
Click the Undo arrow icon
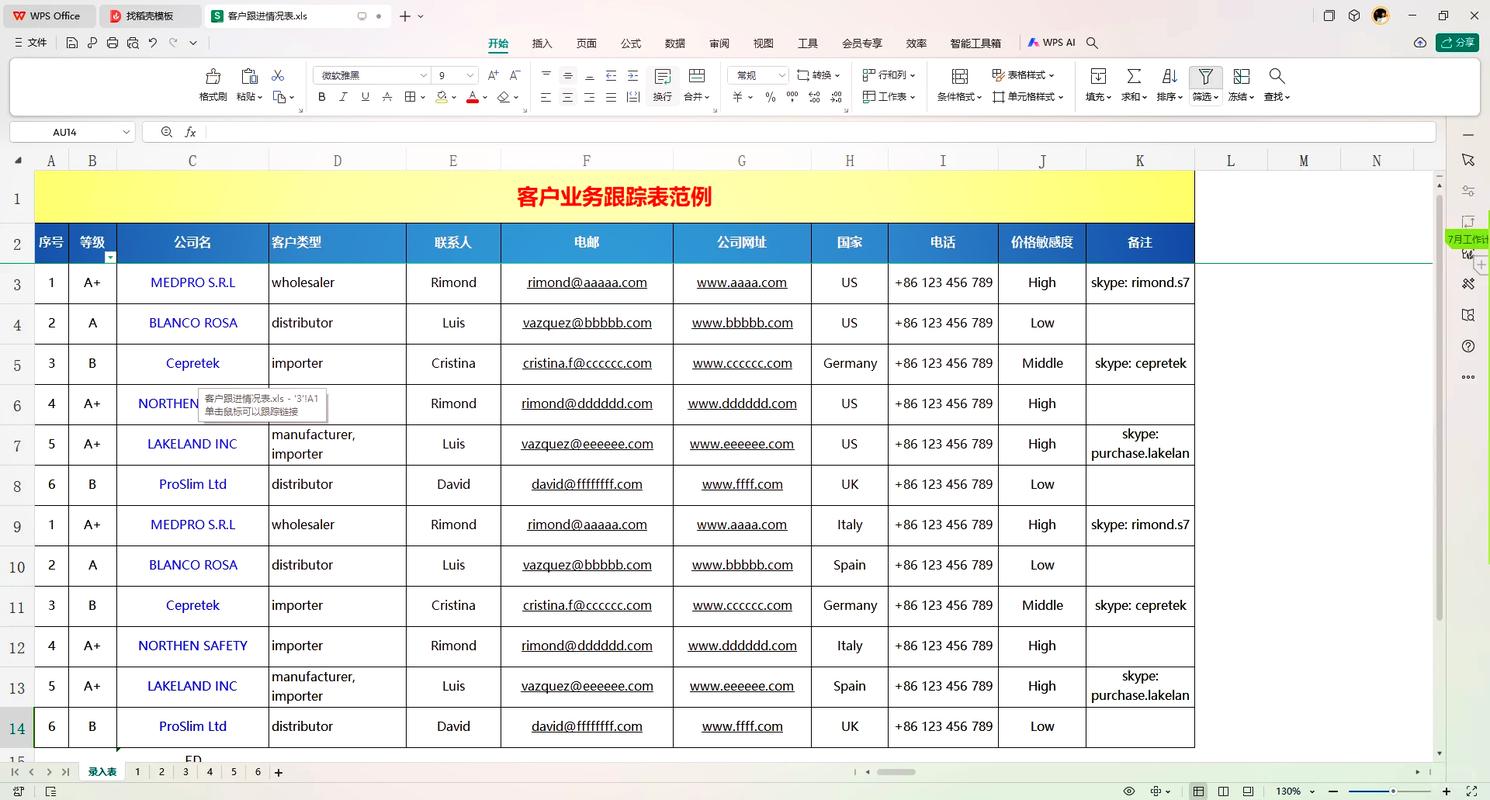pyautogui.click(x=152, y=43)
